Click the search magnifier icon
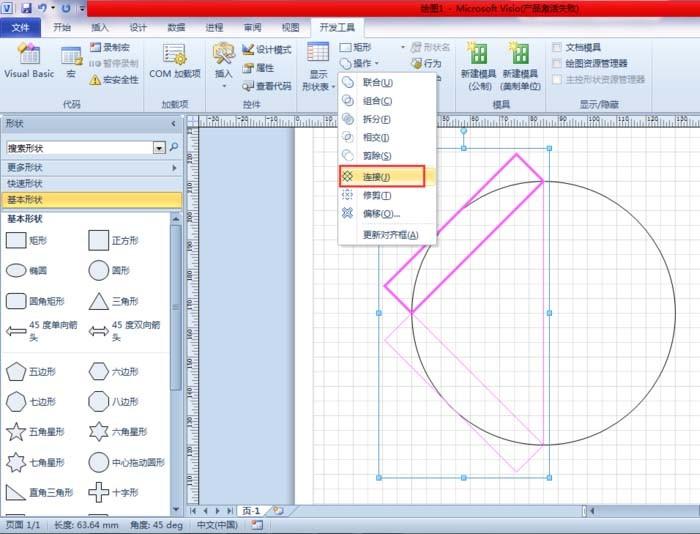The width and height of the screenshot is (700, 534). (174, 147)
